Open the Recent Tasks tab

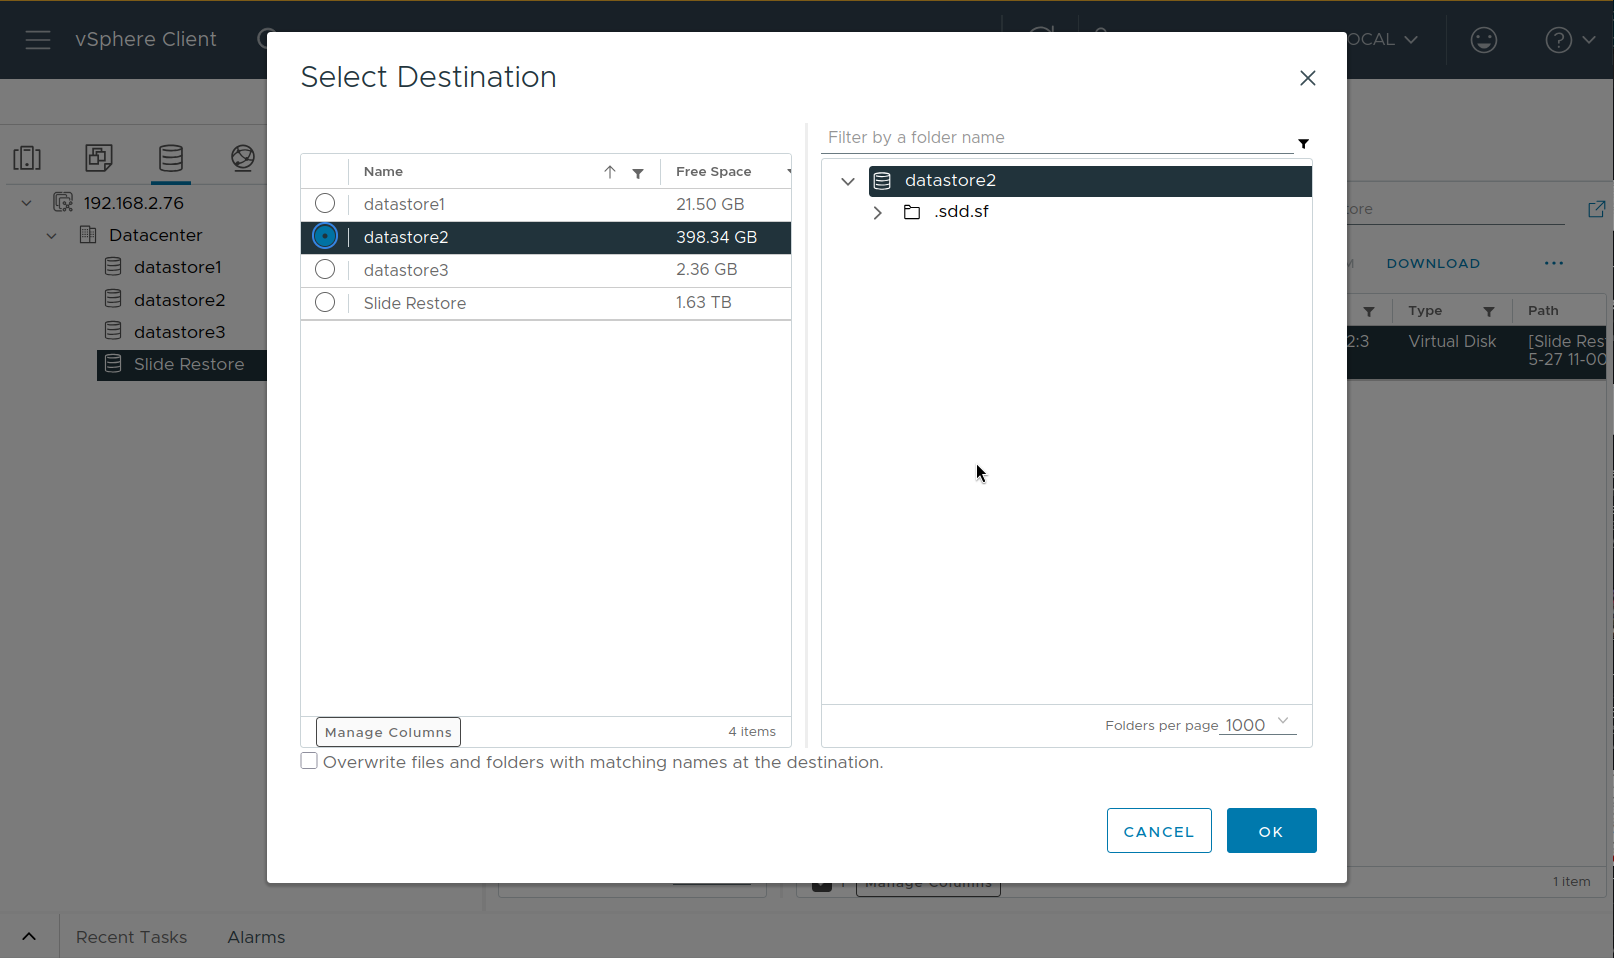point(132,937)
